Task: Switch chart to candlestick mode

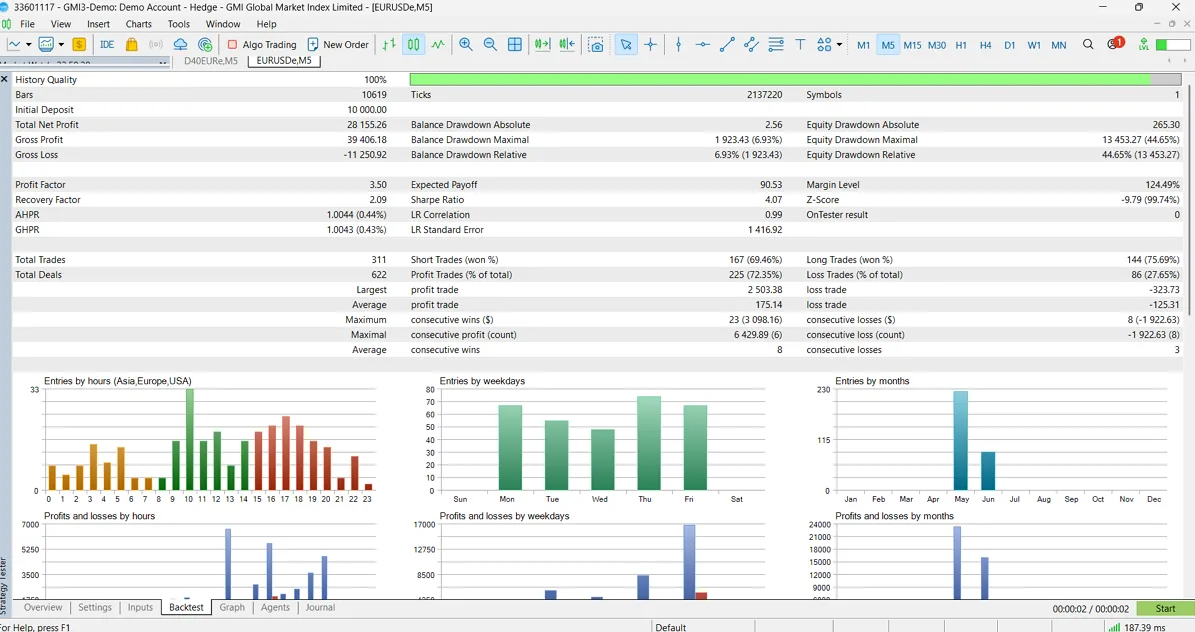Action: (x=413, y=44)
